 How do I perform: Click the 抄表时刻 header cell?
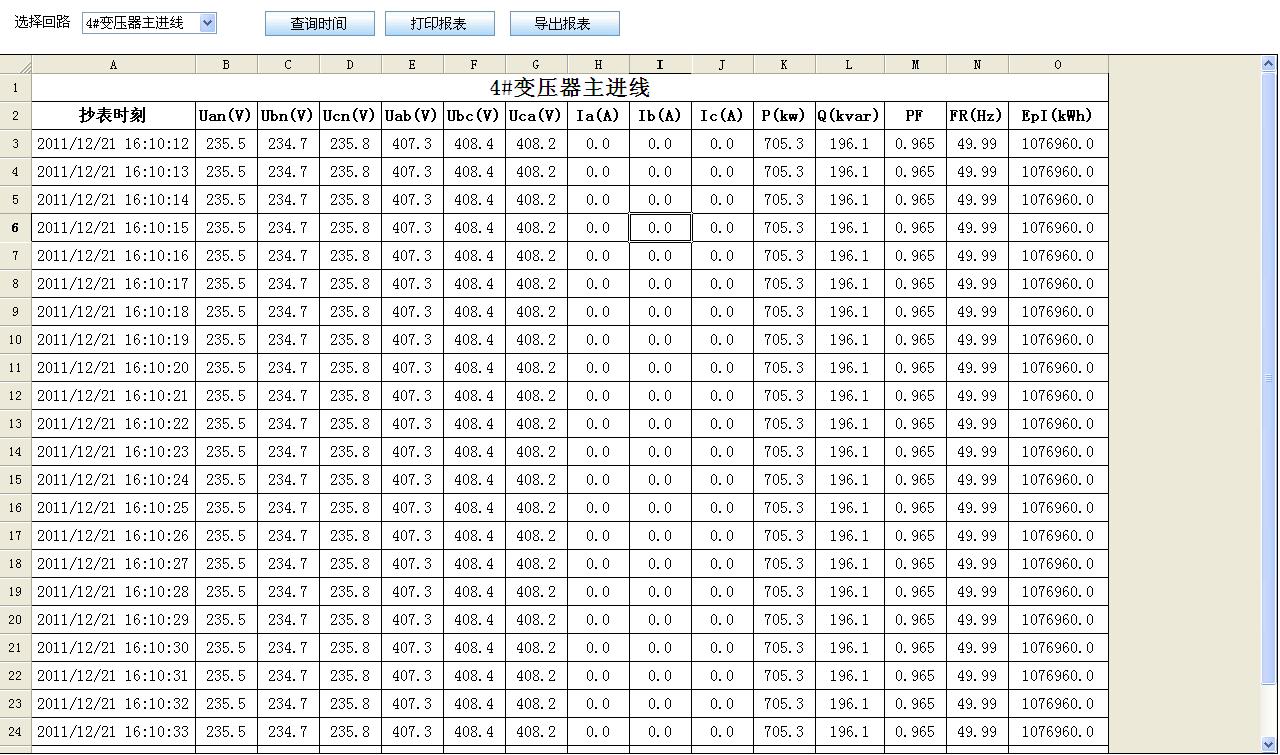coord(113,116)
